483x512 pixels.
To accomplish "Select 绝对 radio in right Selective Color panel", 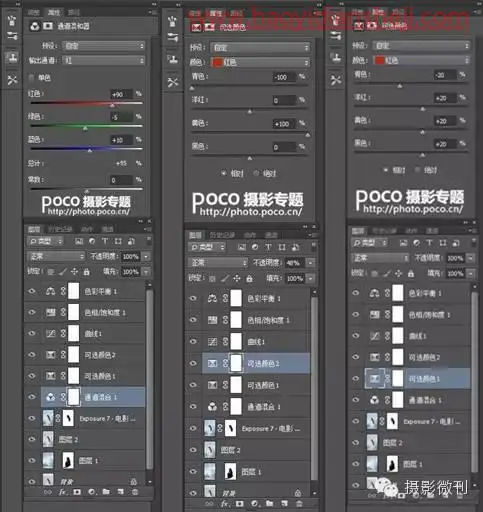I will (x=417, y=170).
